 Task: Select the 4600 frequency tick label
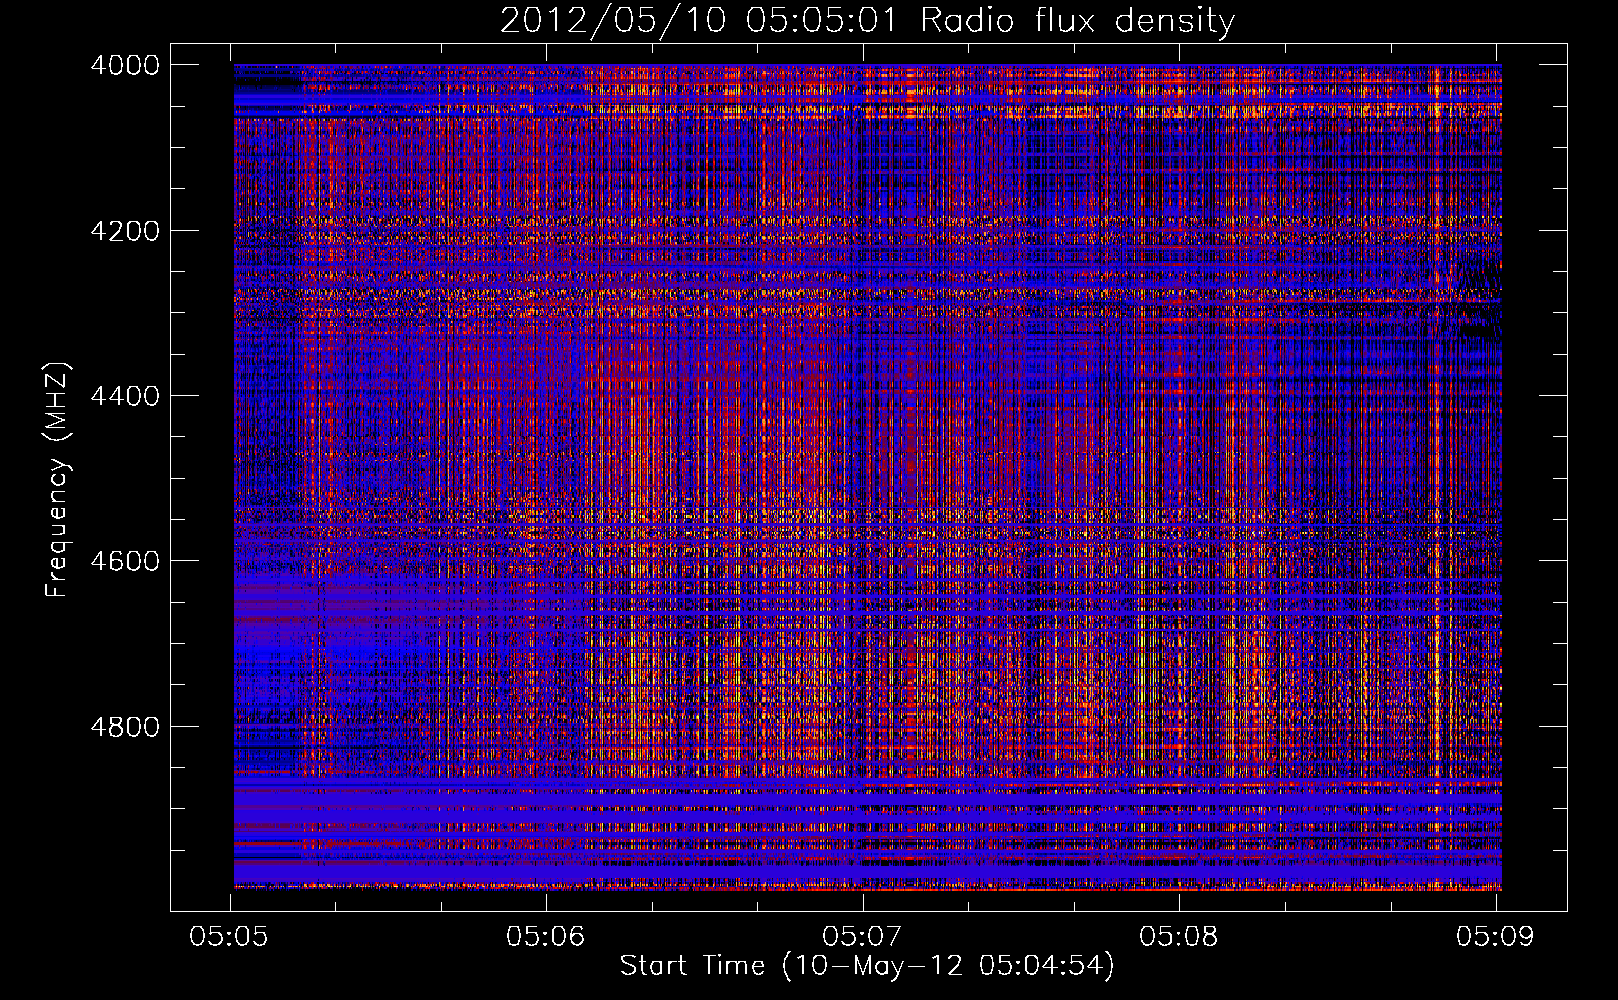(x=125, y=561)
